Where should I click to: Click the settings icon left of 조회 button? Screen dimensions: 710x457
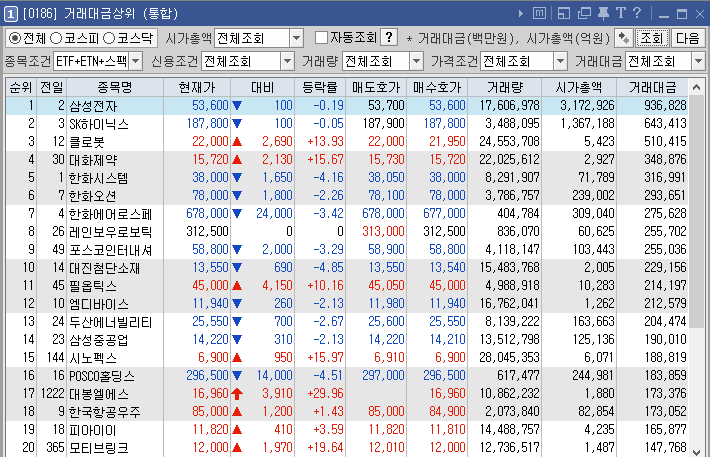pos(624,38)
